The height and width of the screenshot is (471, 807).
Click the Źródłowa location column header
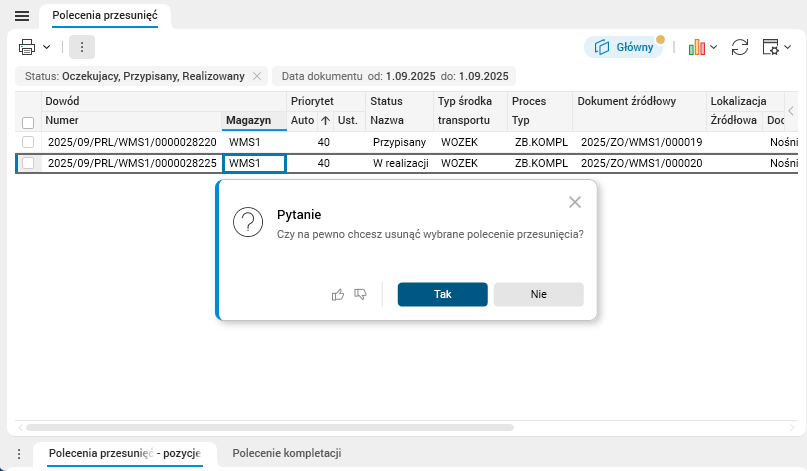coord(733,120)
